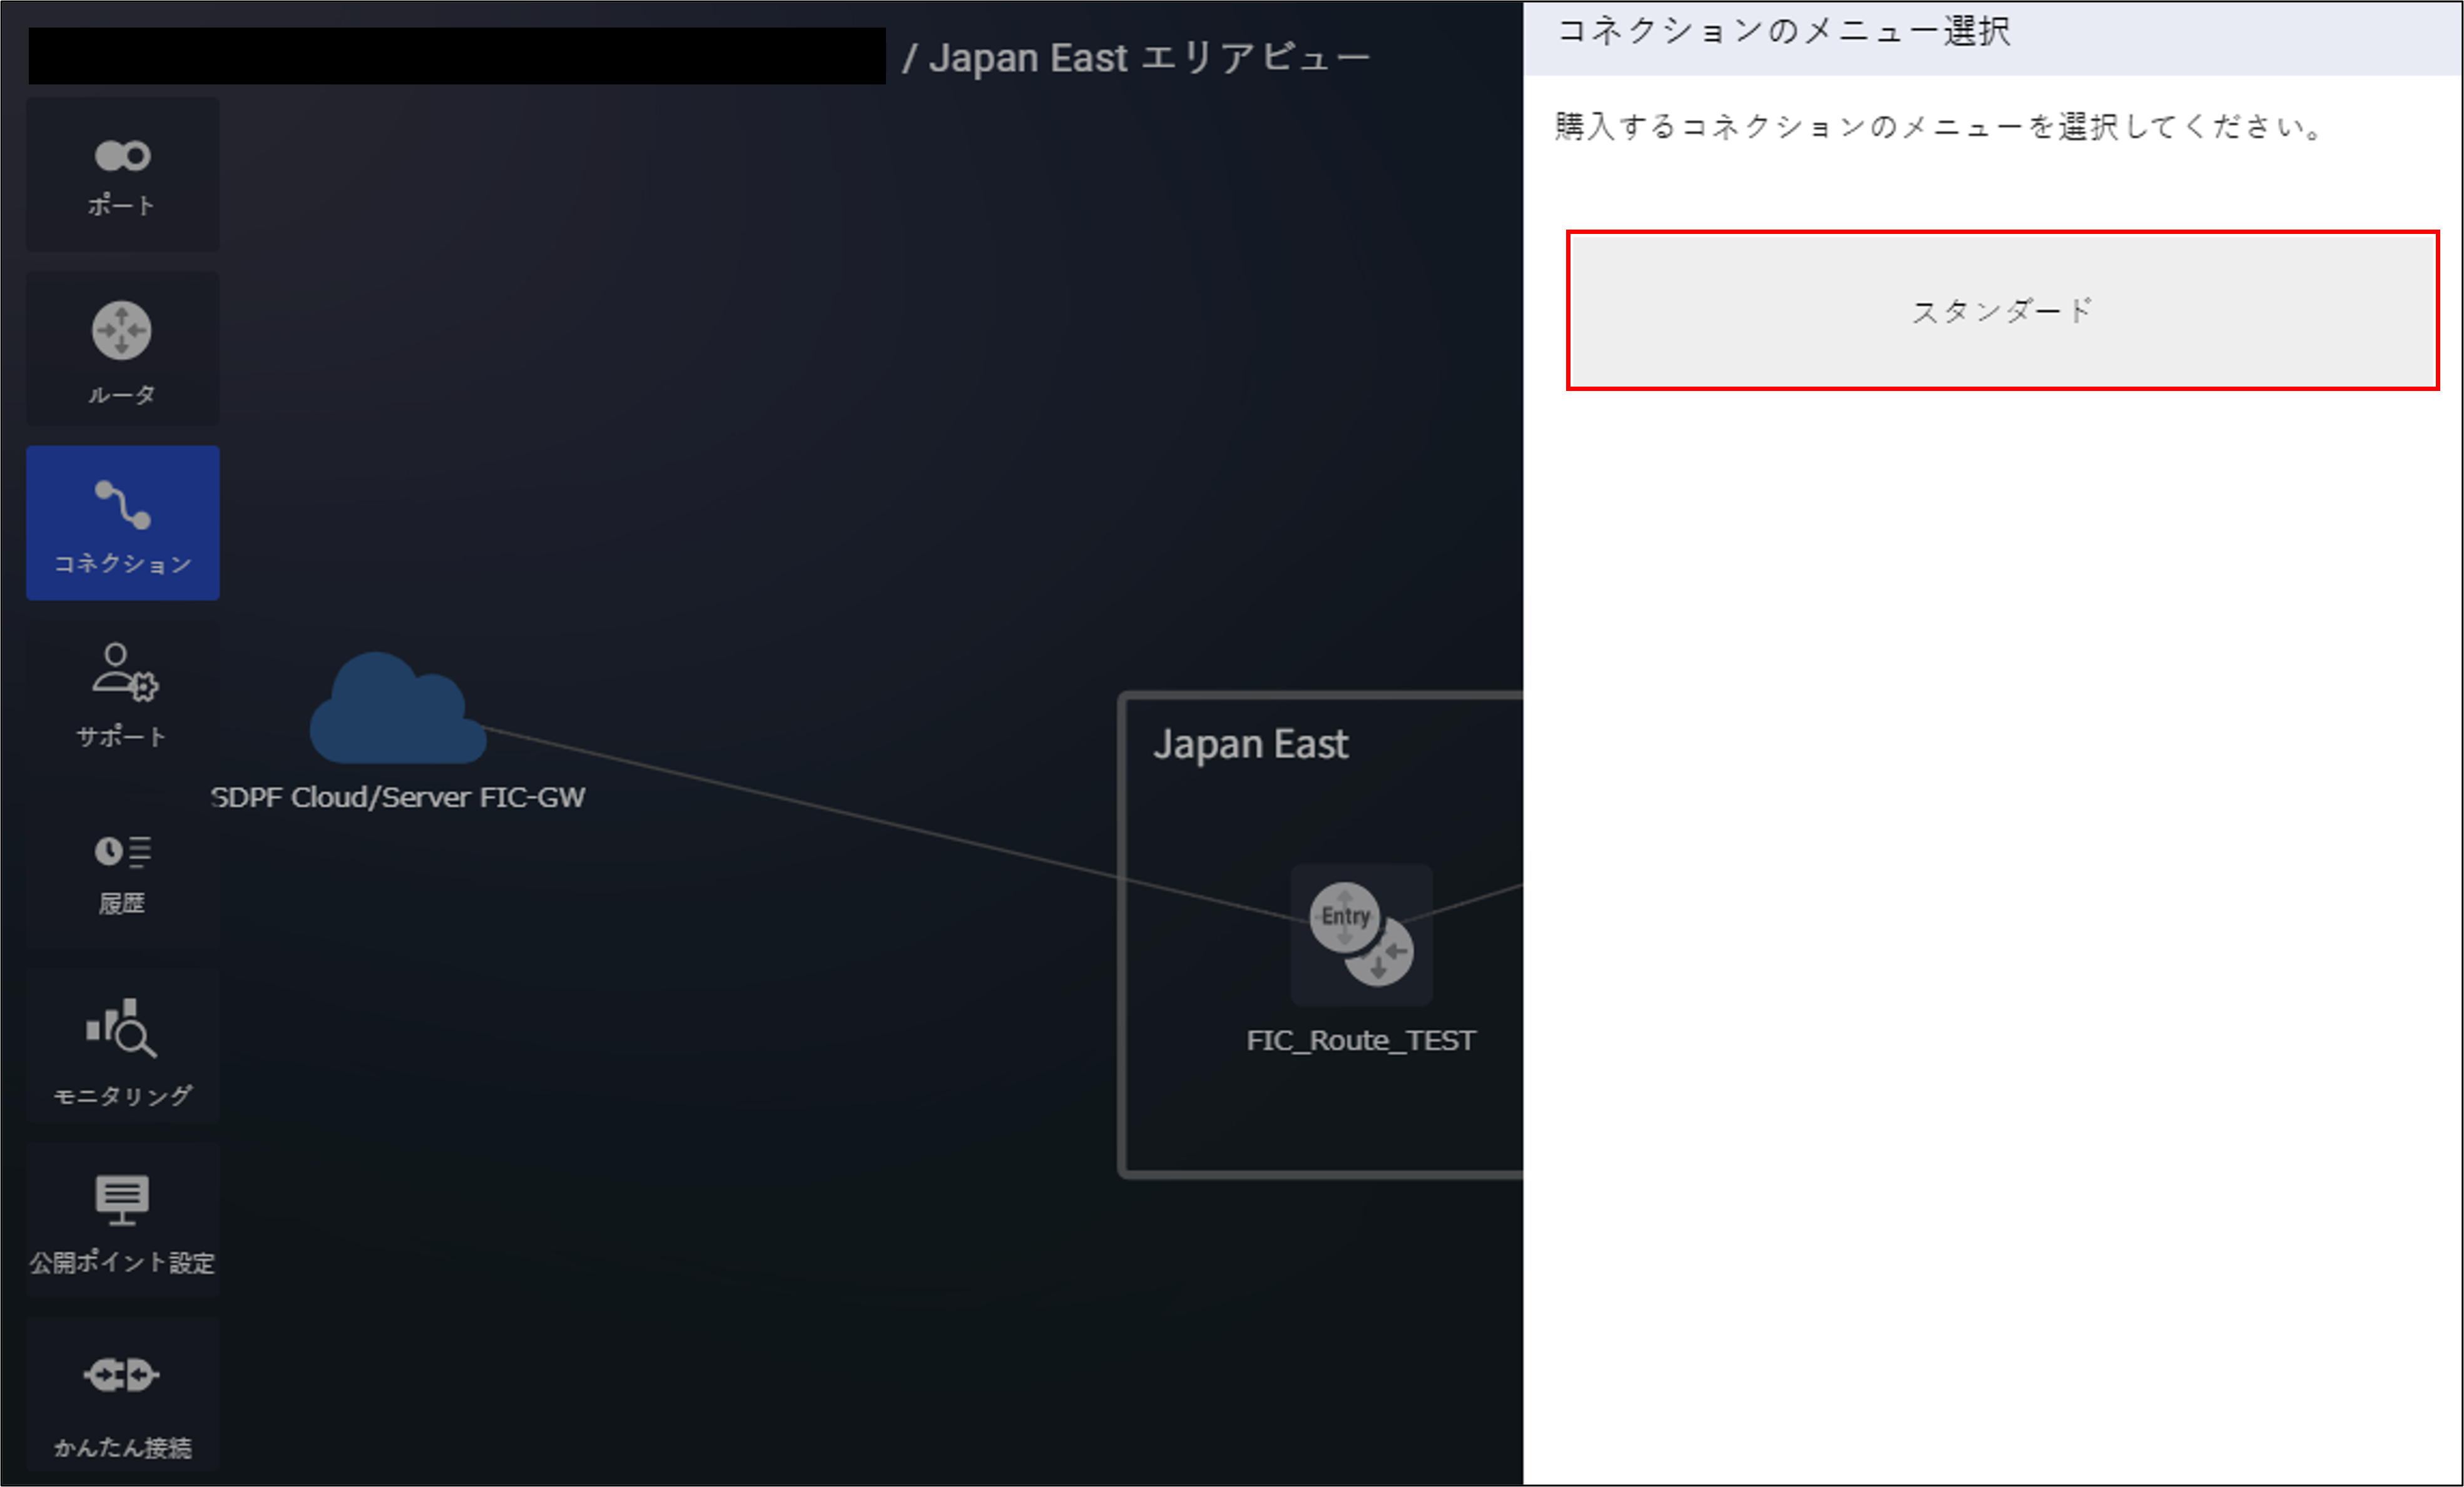Click the Japan East area box label
2464x1487 pixels.
pyautogui.click(x=1250, y=745)
